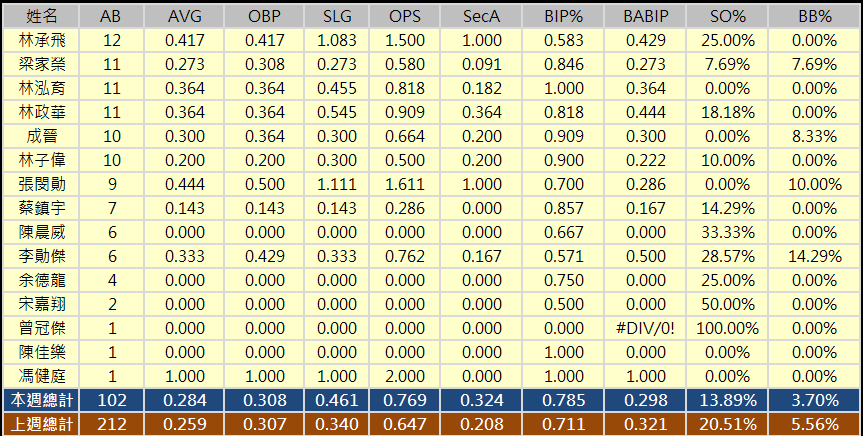Click last week's SO% 20.51%

(x=728, y=424)
